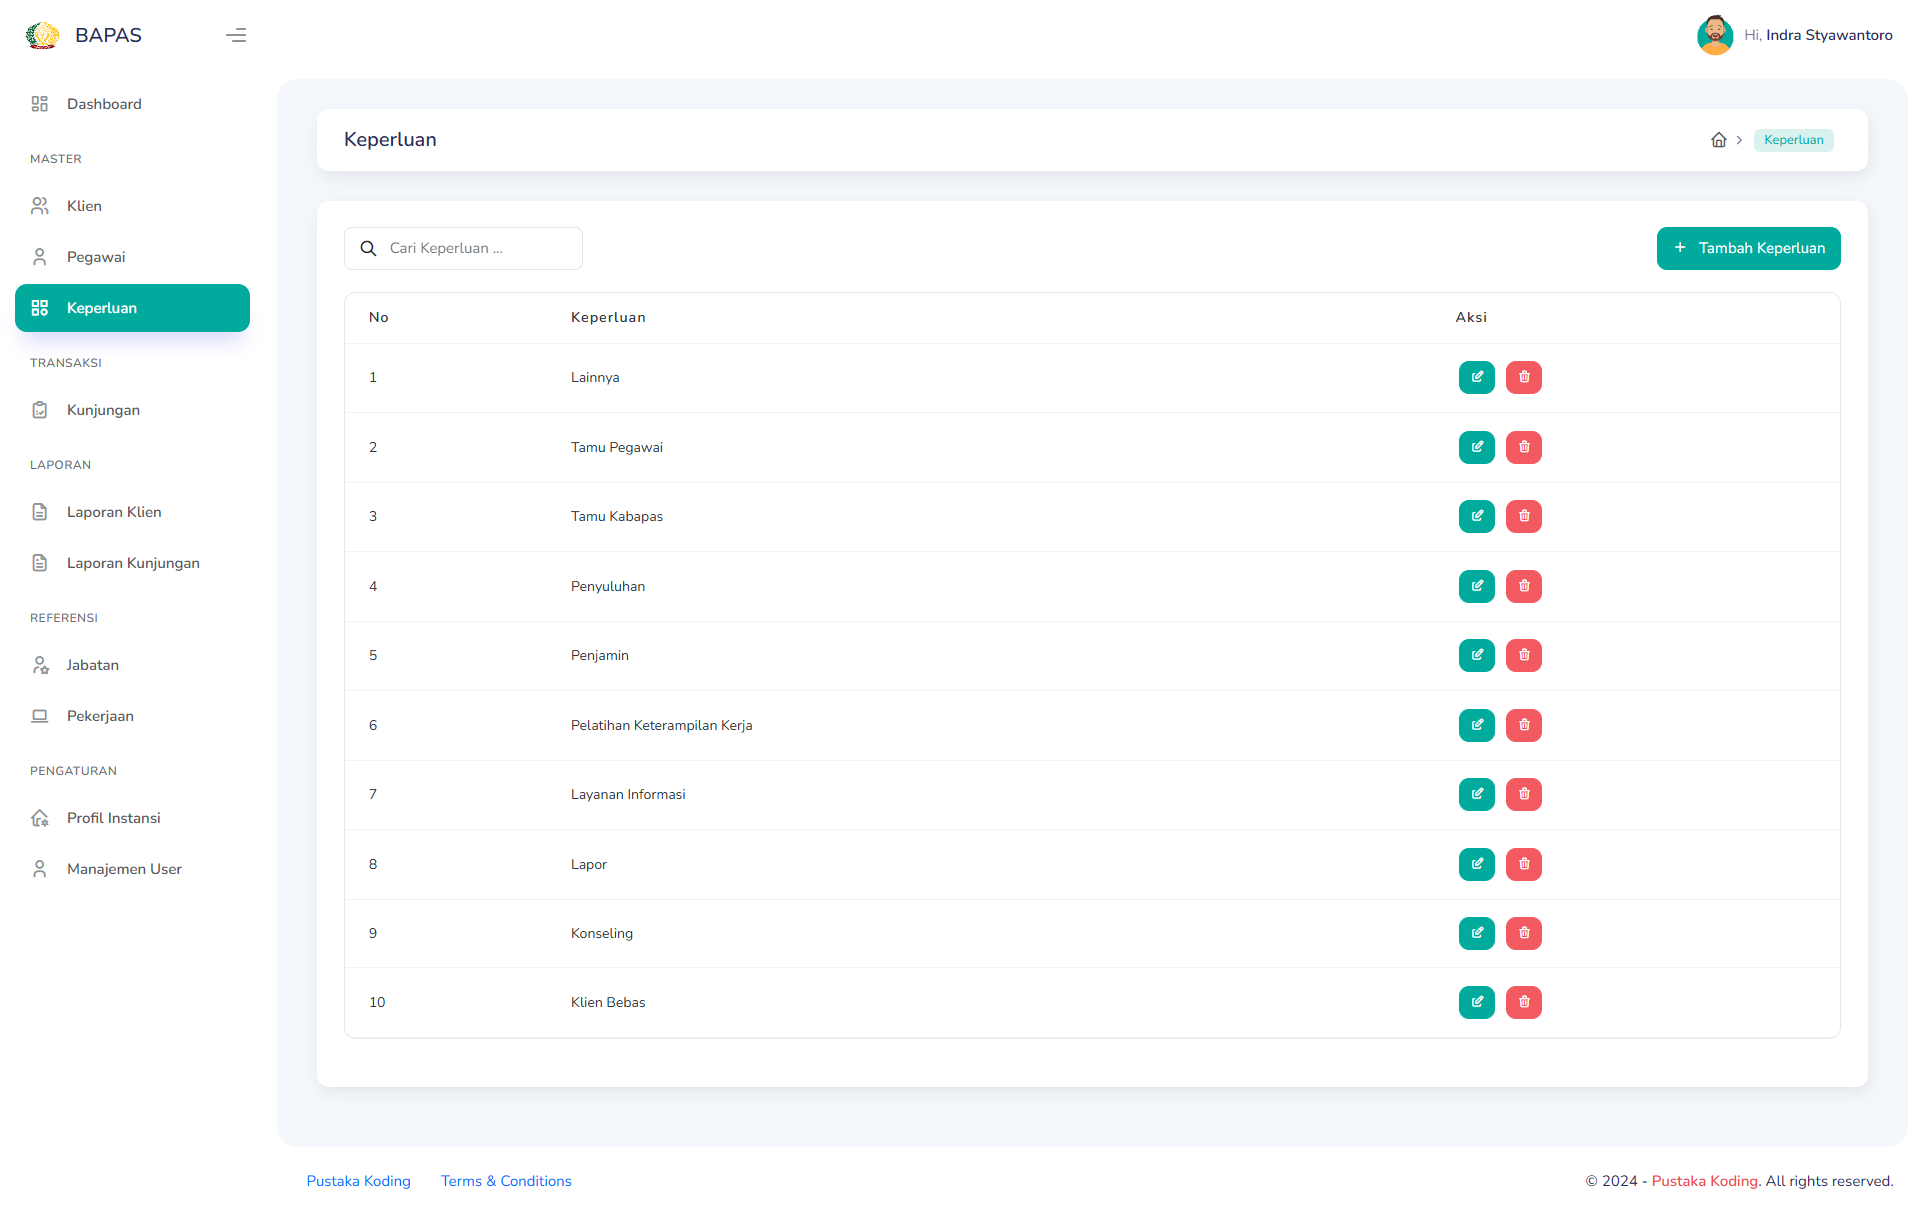Click the Laporan Klien document icon
Screen dimensions: 1920x1216
click(40, 511)
